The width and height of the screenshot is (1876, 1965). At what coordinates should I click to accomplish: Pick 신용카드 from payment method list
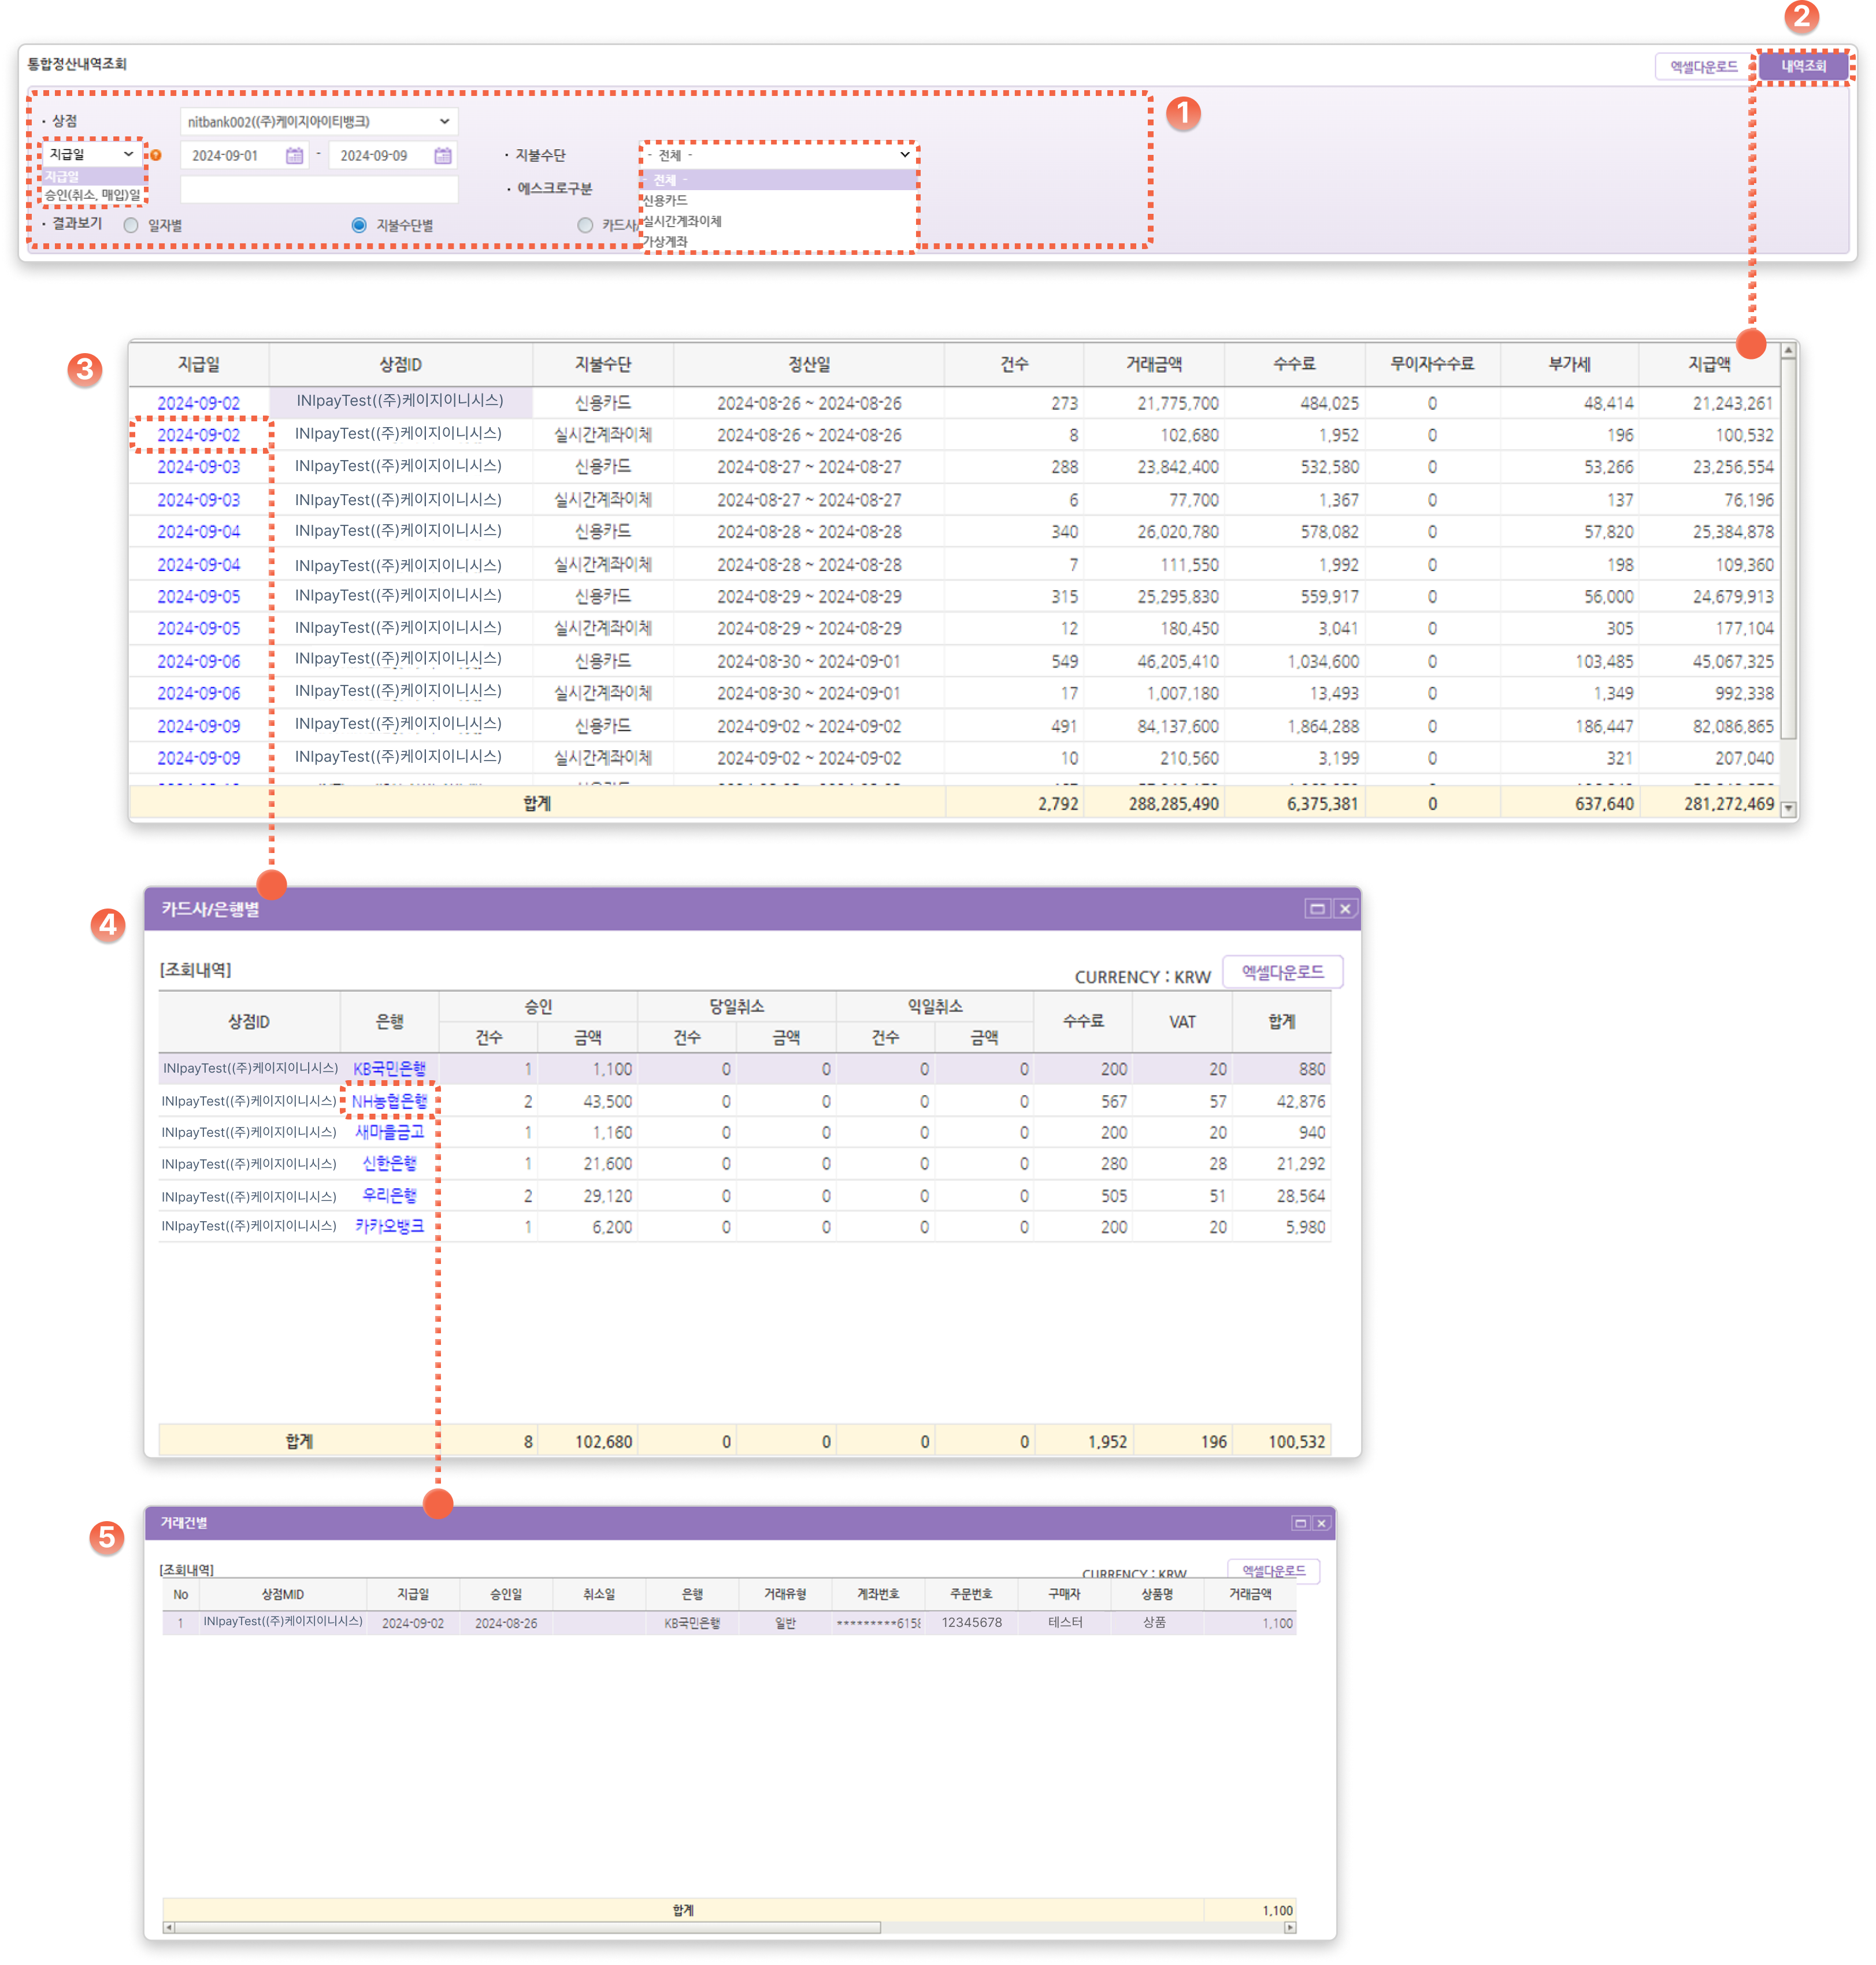(778, 201)
